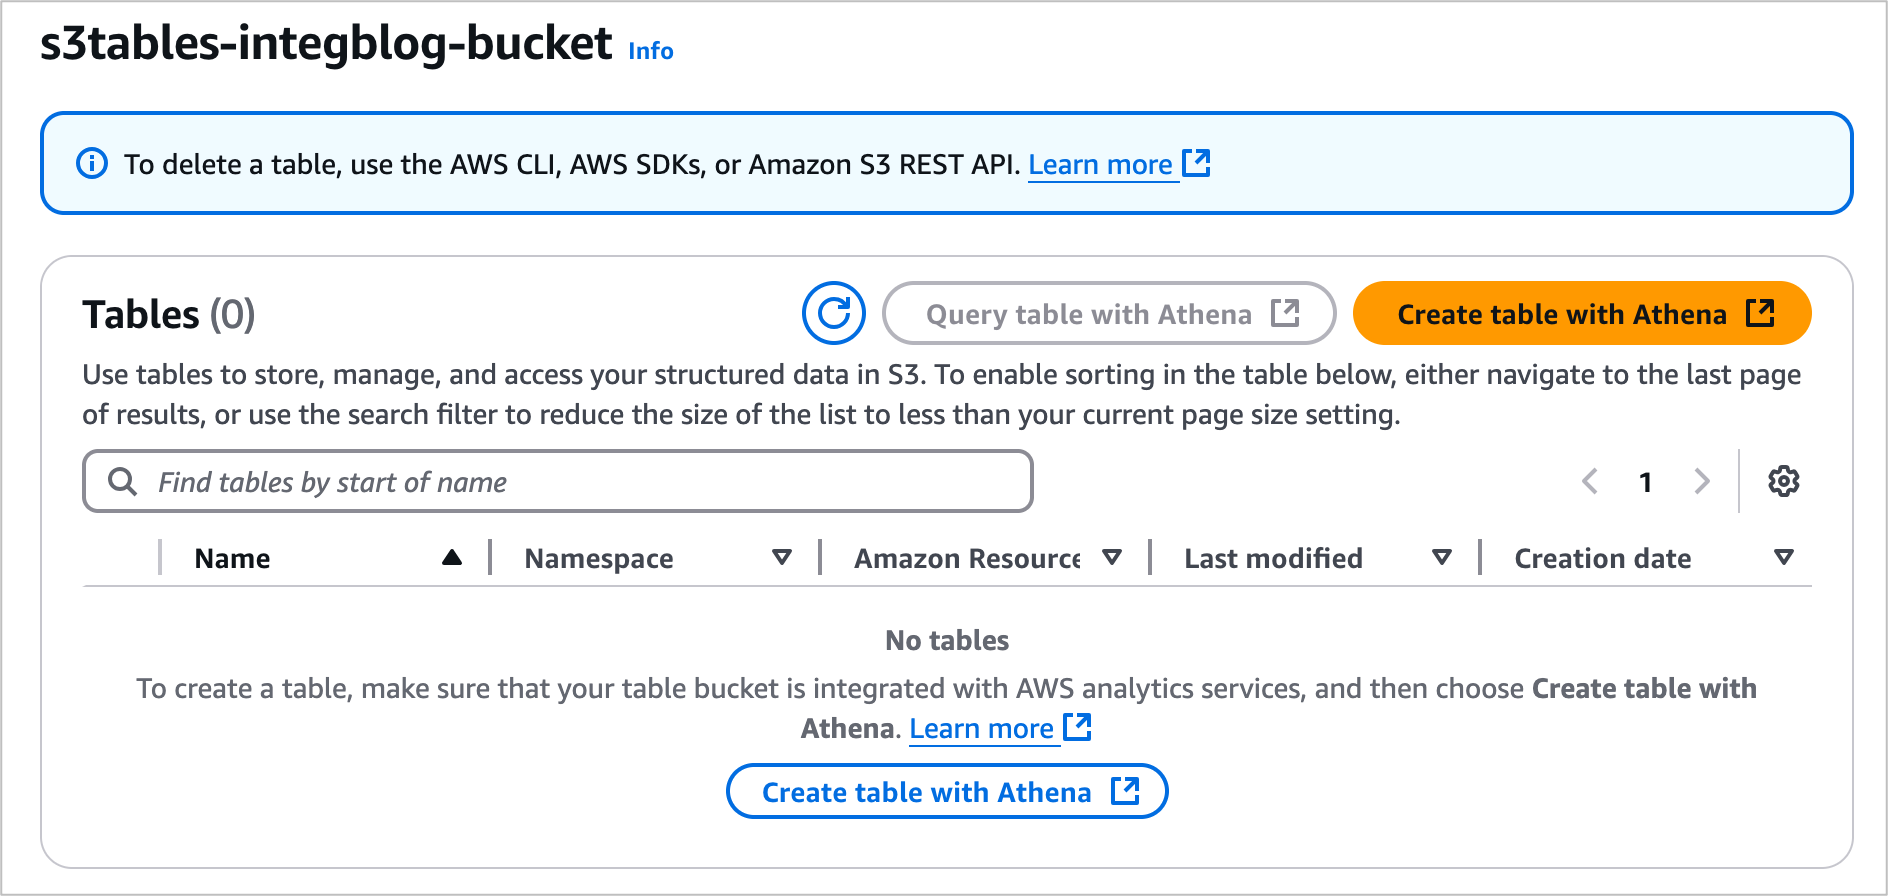
Task: Sort by Name ascending arrow
Action: pyautogui.click(x=452, y=557)
